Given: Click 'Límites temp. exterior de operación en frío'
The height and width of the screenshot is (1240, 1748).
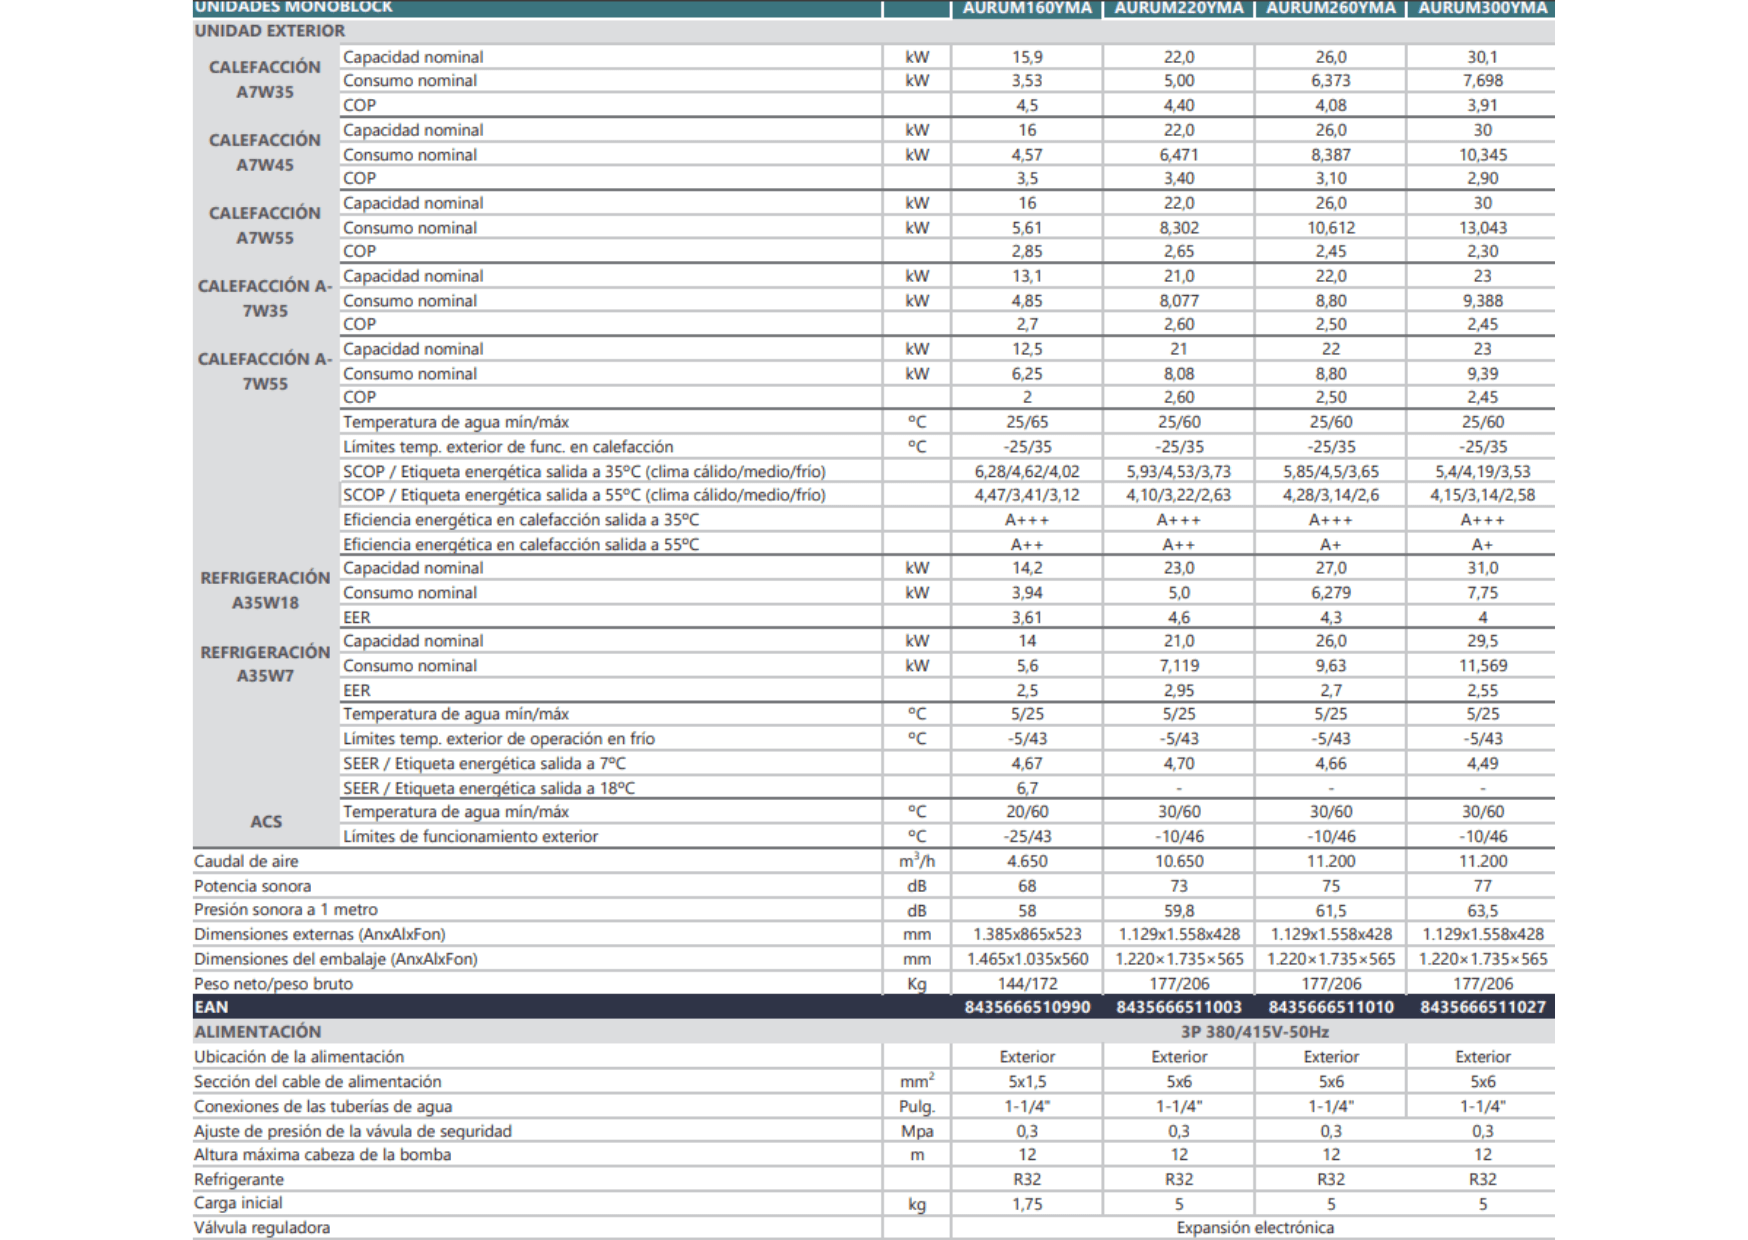Looking at the screenshot, I should click(x=499, y=739).
